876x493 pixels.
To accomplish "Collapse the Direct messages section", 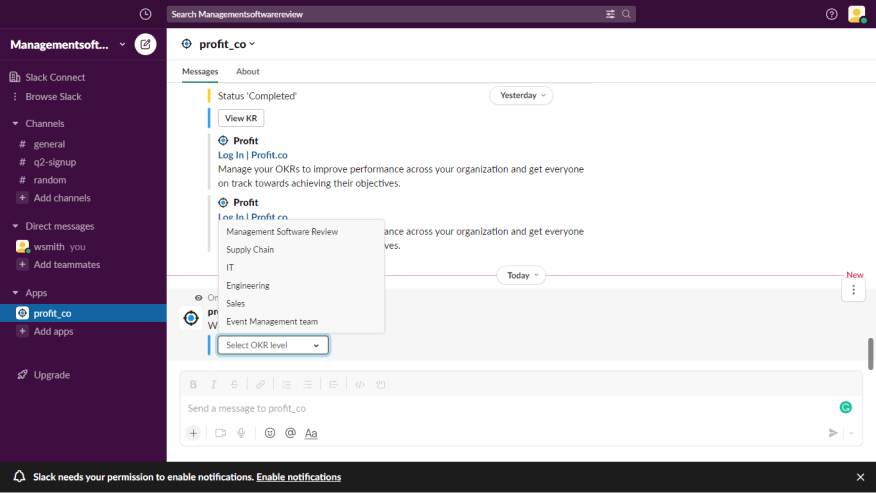I will [15, 226].
